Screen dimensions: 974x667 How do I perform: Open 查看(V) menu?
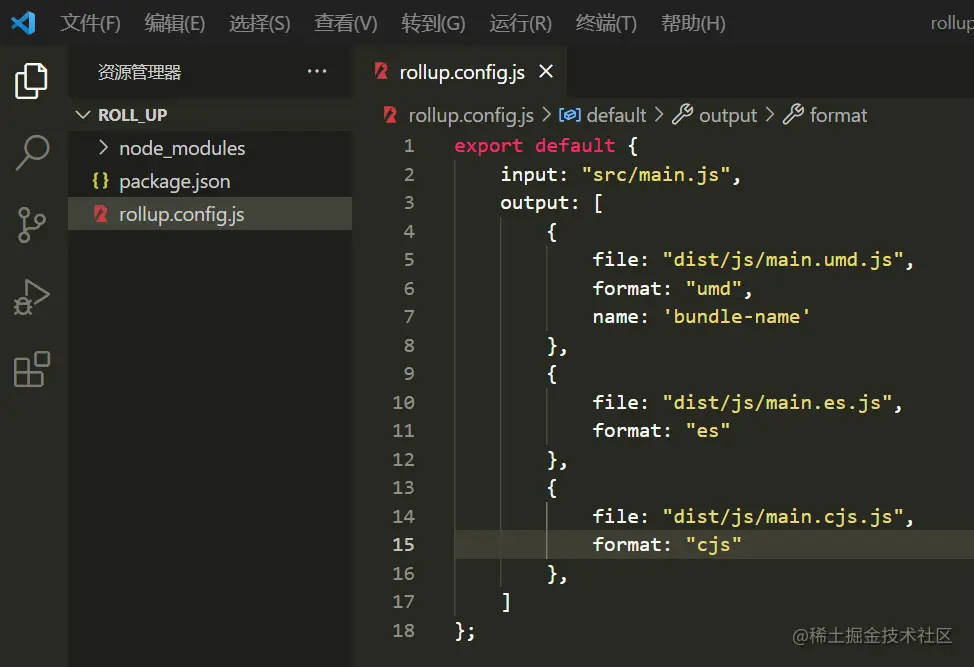click(346, 23)
